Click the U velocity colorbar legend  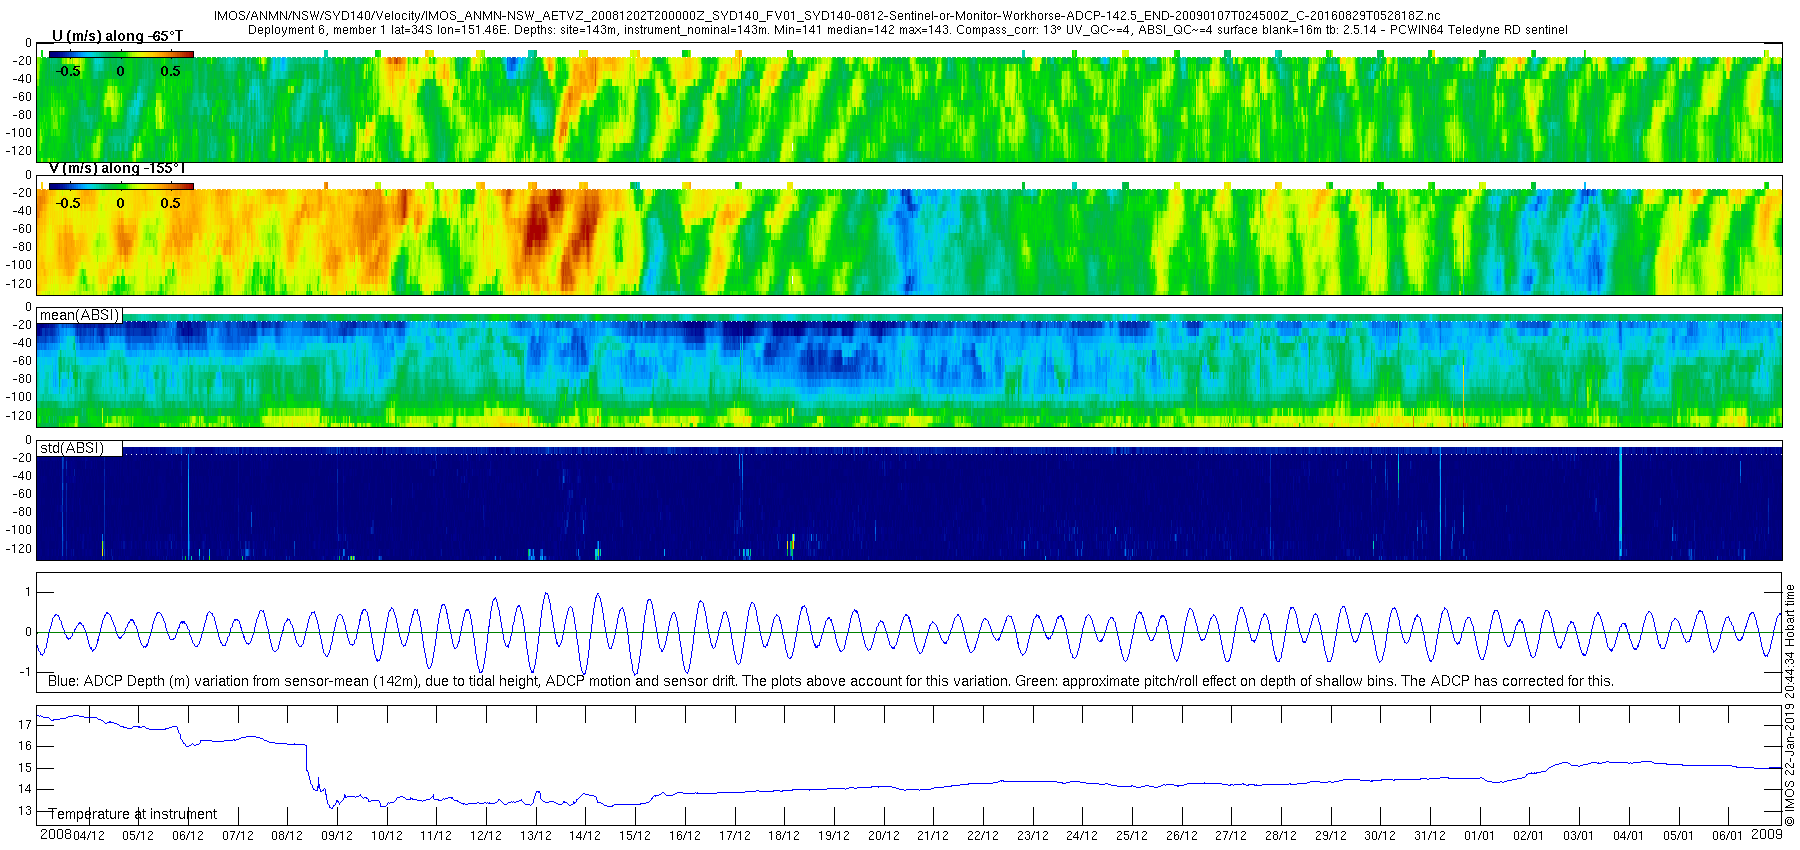(x=121, y=54)
